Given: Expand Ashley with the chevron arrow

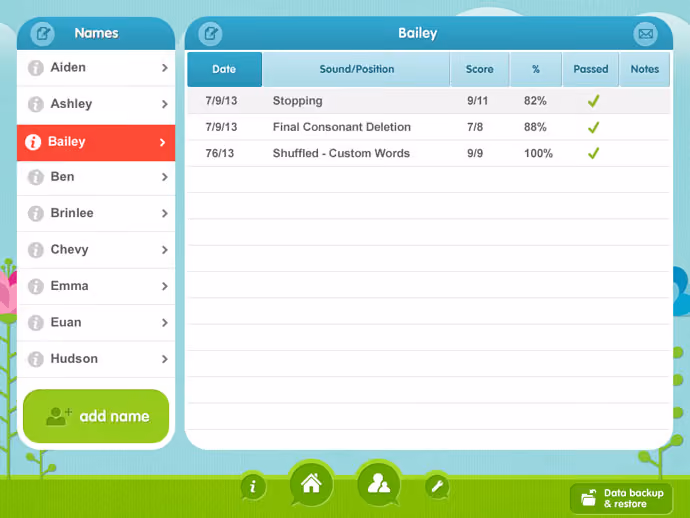Looking at the screenshot, I should coord(165,104).
